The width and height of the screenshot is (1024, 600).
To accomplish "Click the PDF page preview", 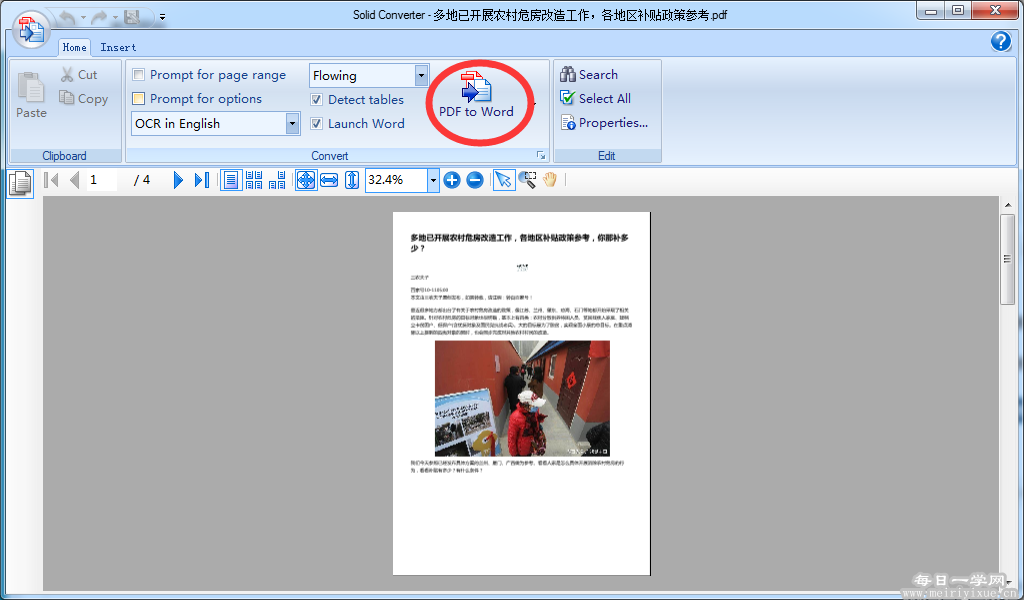I will point(521,393).
